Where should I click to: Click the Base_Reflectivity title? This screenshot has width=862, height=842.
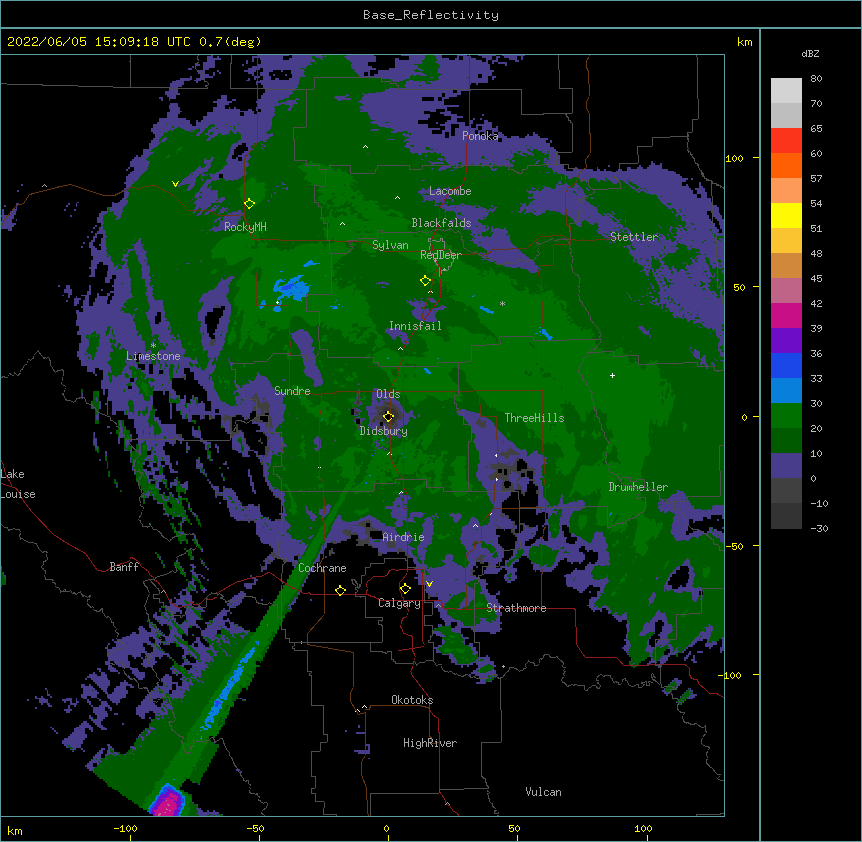coord(431,15)
